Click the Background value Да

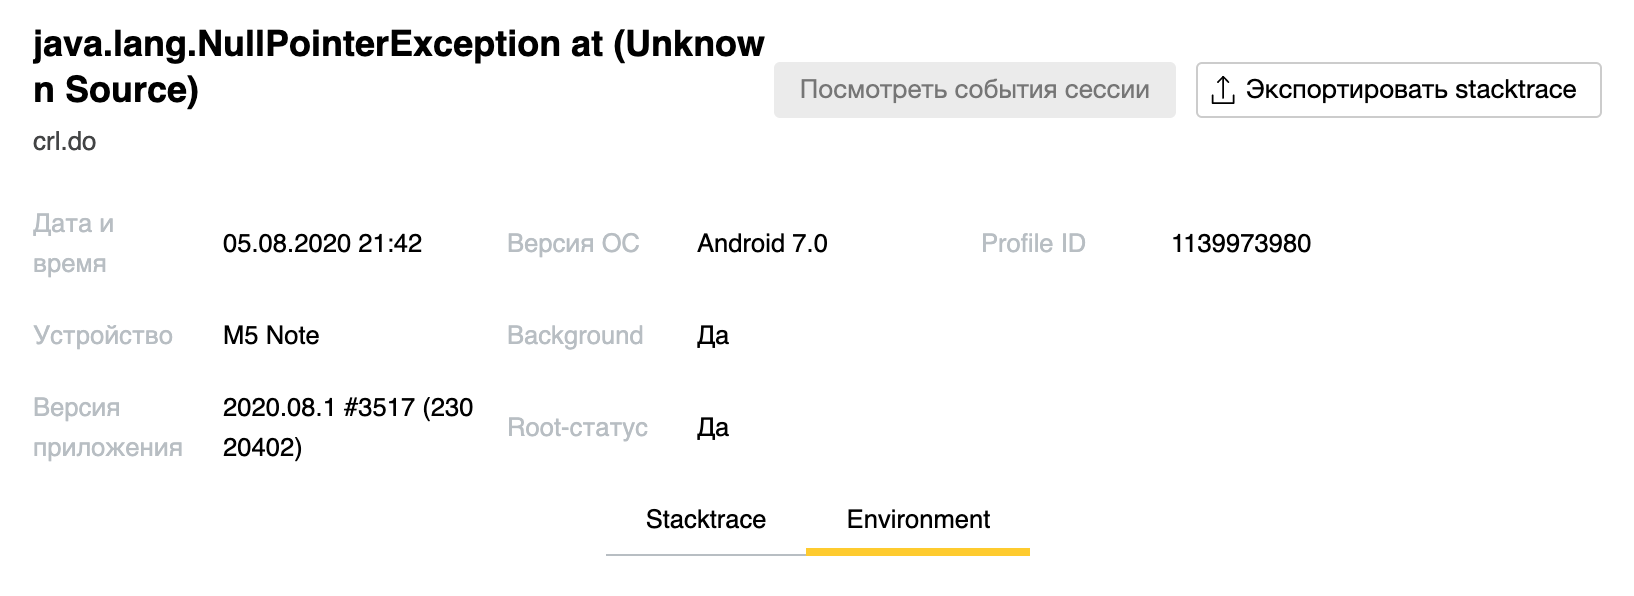point(713,336)
